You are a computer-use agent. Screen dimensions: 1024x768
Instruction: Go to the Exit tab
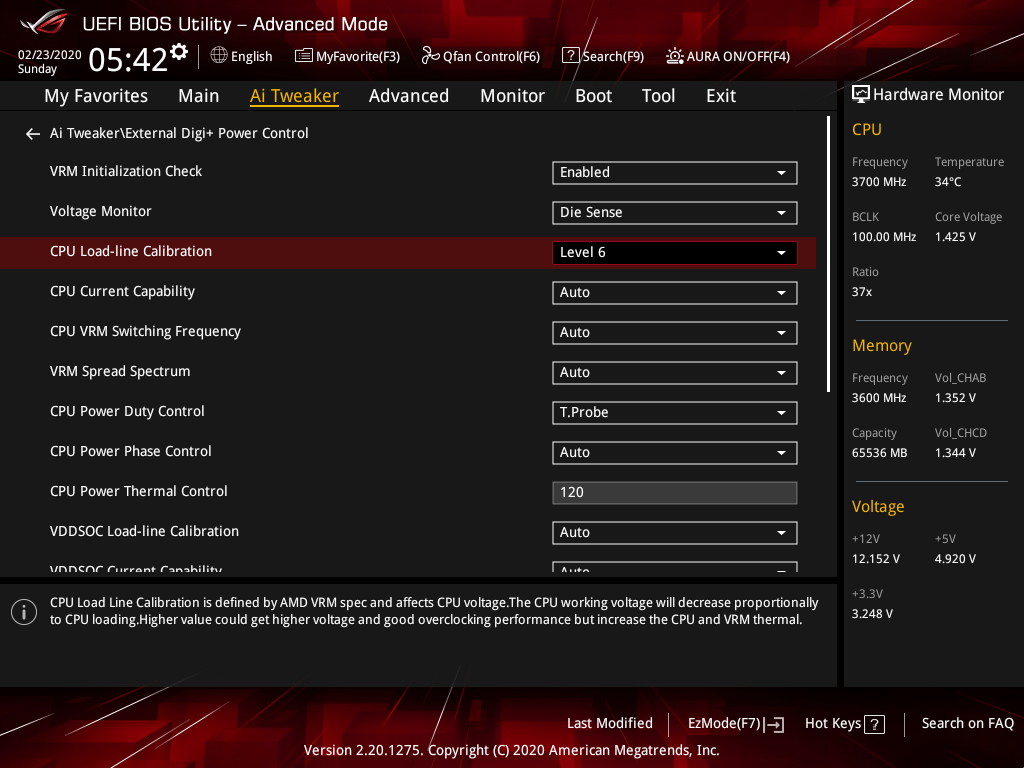point(721,96)
